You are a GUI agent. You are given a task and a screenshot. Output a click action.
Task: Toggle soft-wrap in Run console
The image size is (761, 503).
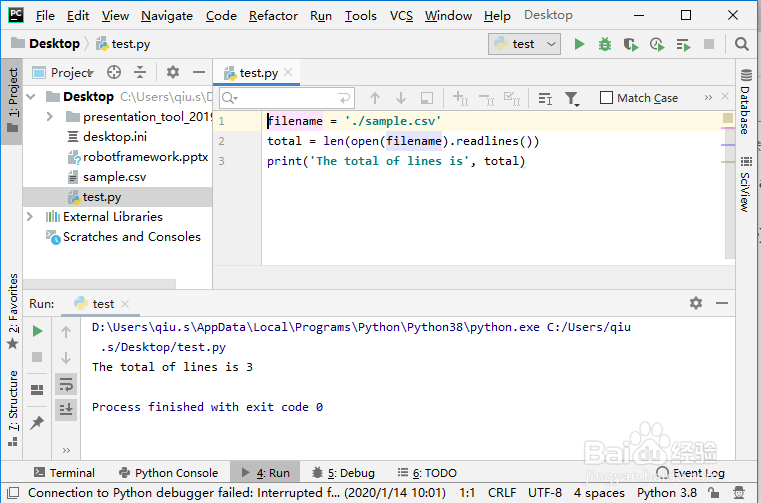66,384
